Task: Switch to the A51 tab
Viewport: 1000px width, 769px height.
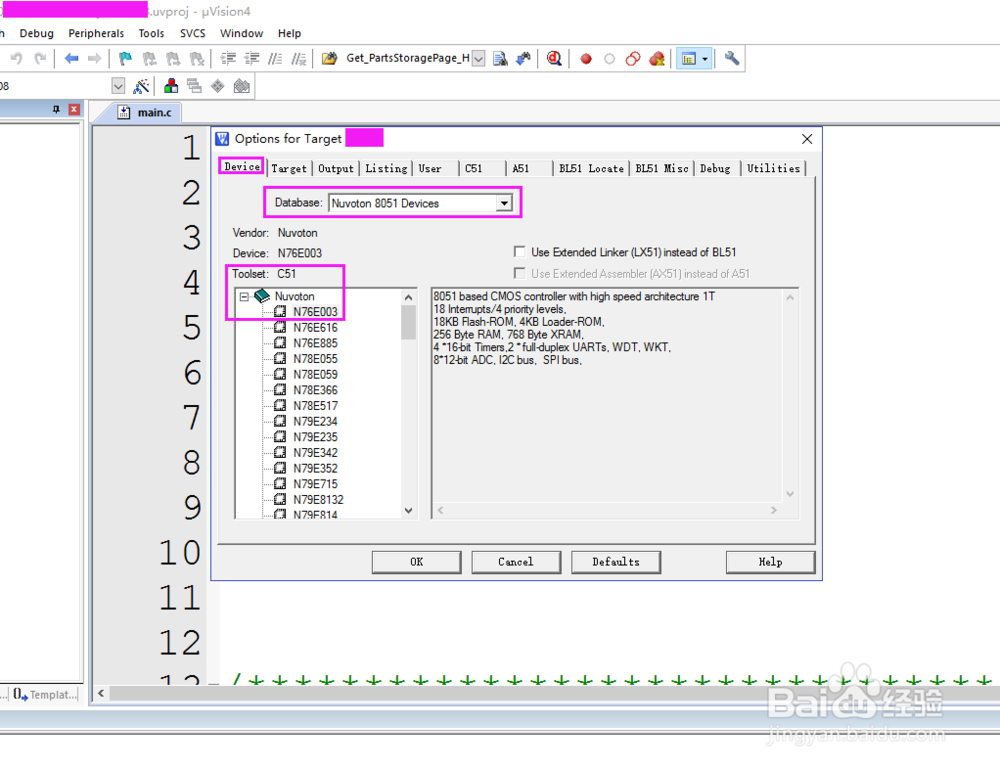Action: point(521,168)
